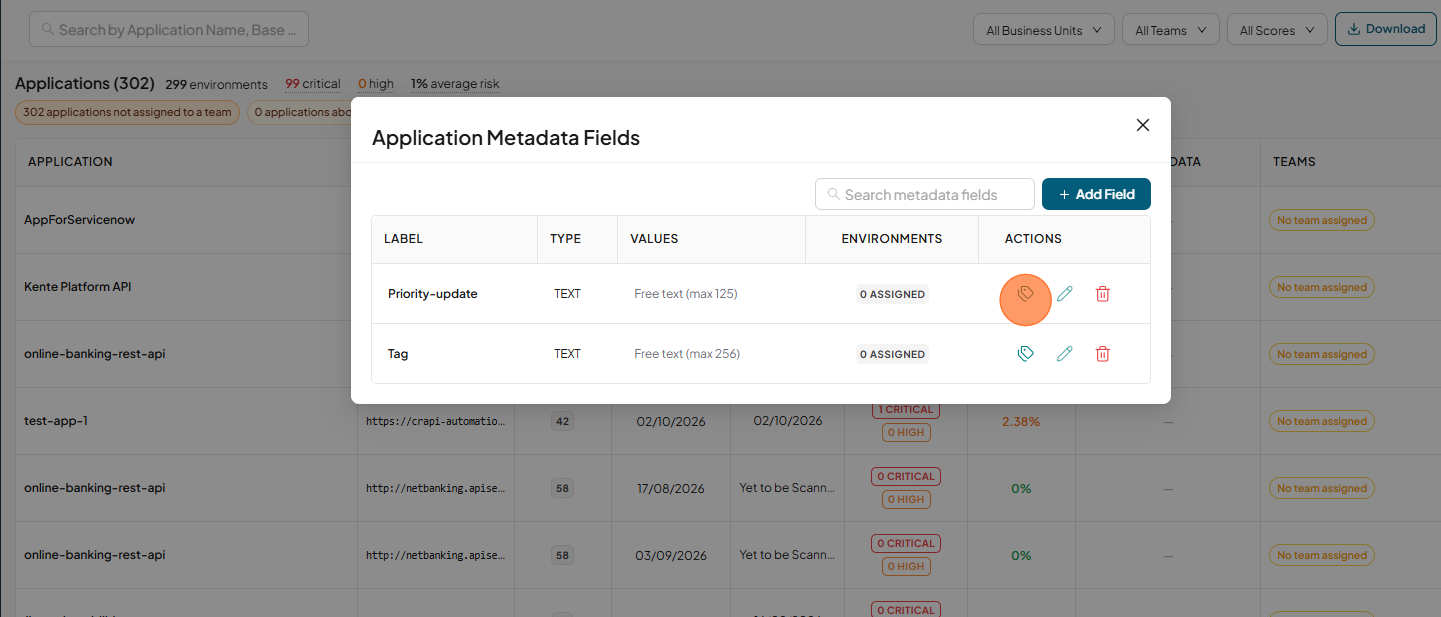Open the All Scores dropdown
The width and height of the screenshot is (1441, 617).
(1277, 30)
